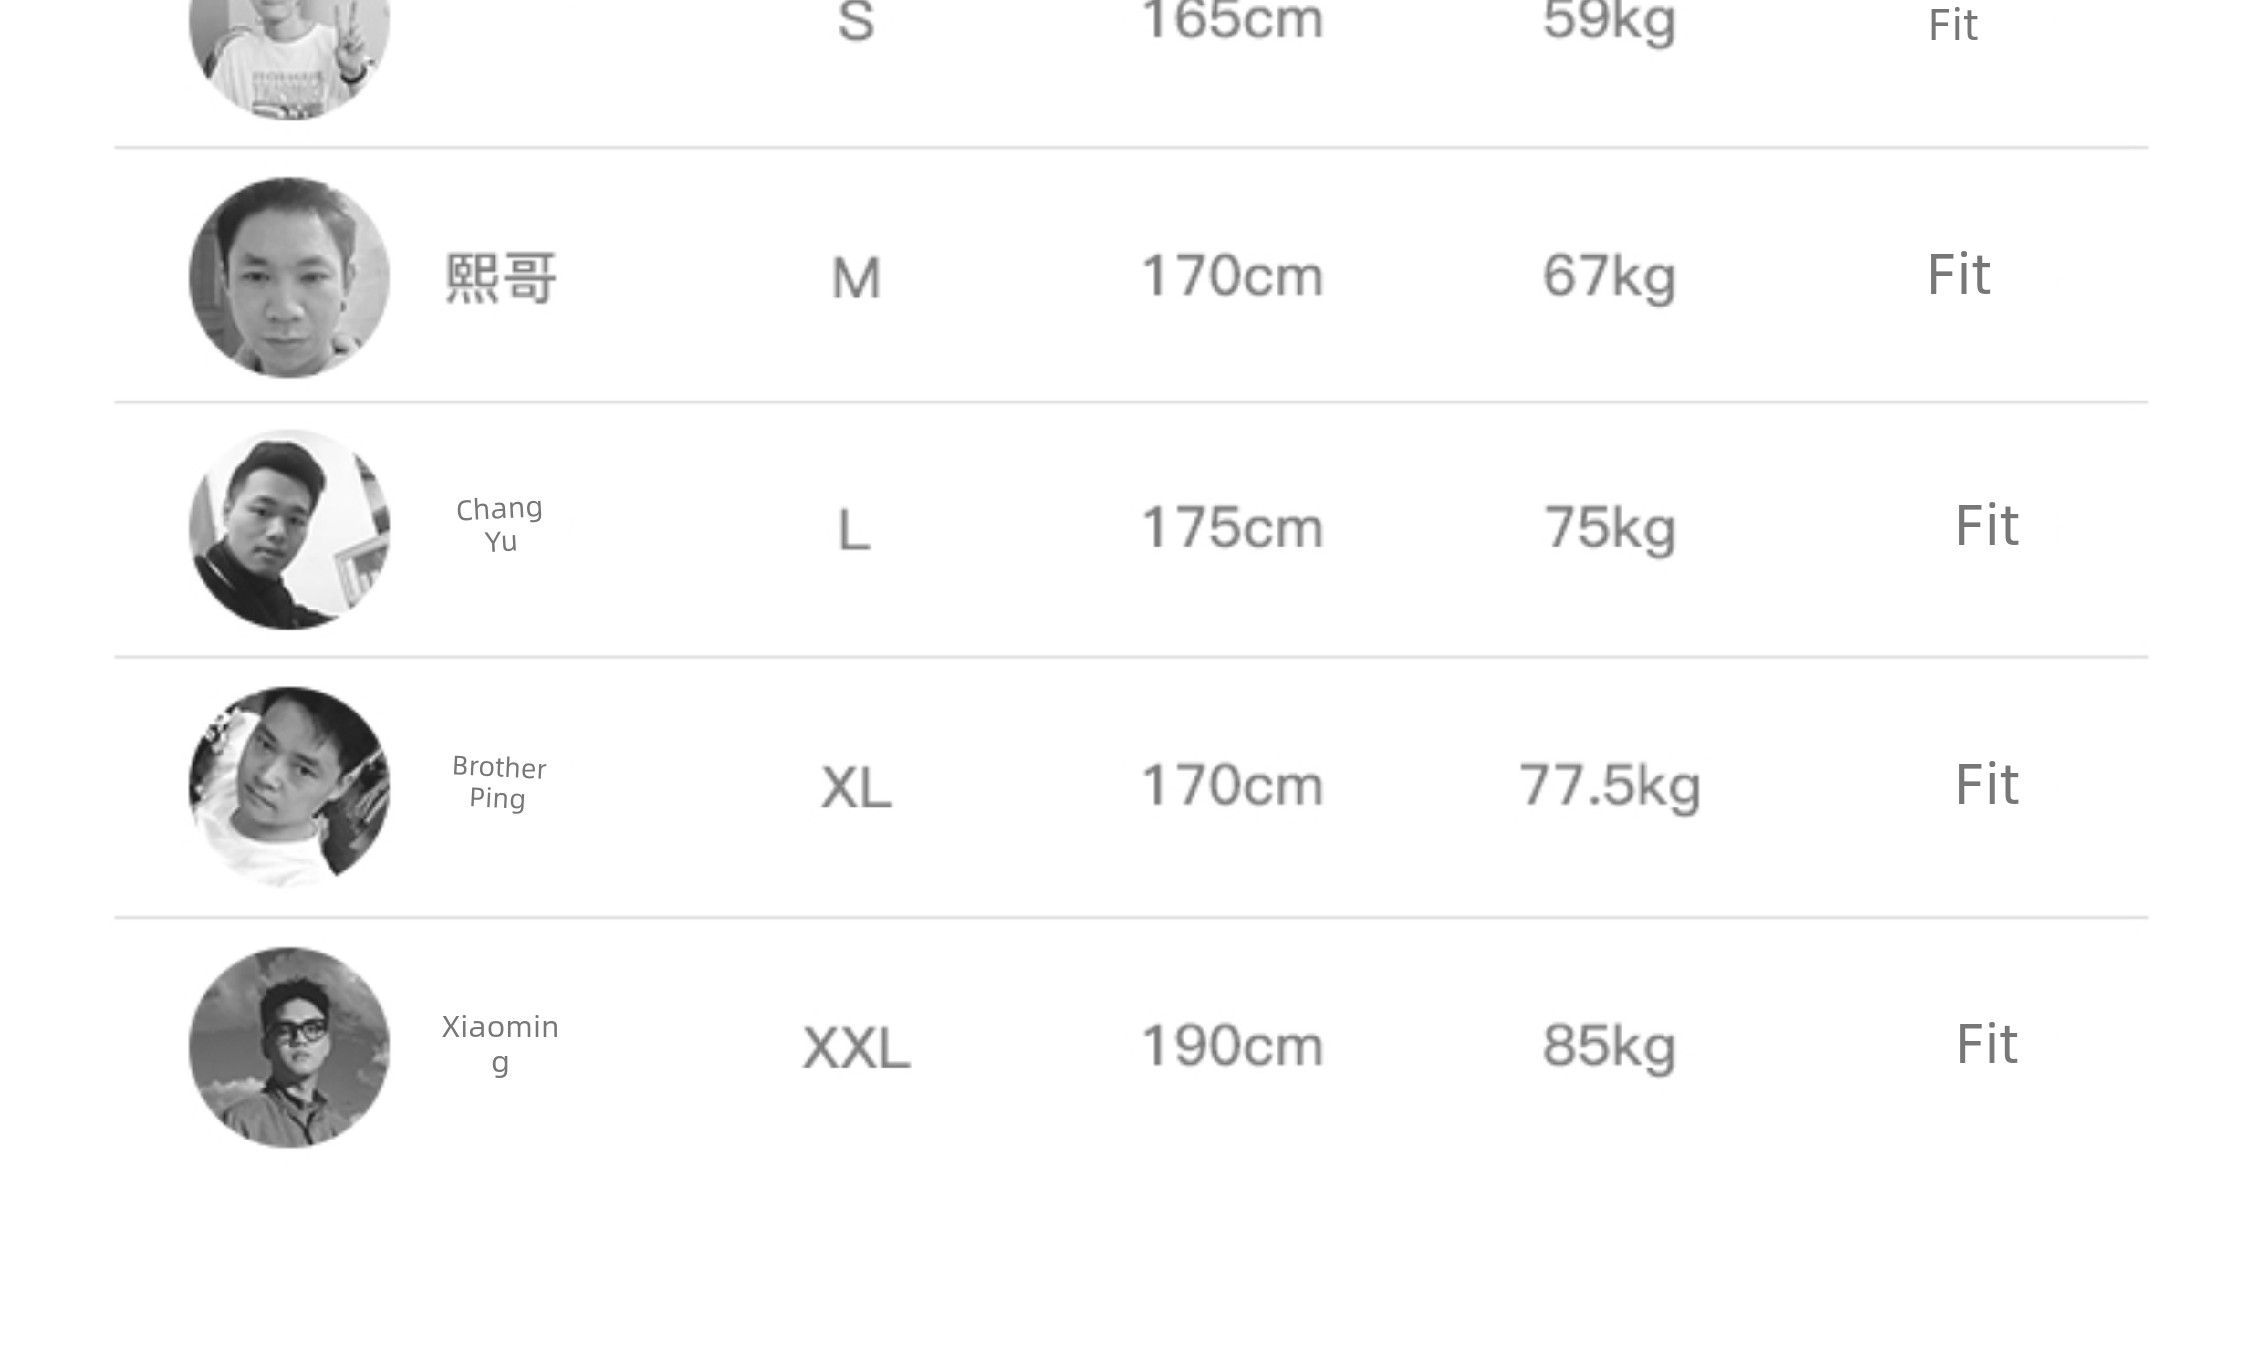2263x1354 pixels.
Task: Open Chang Yu's profile photo
Action: point(289,530)
